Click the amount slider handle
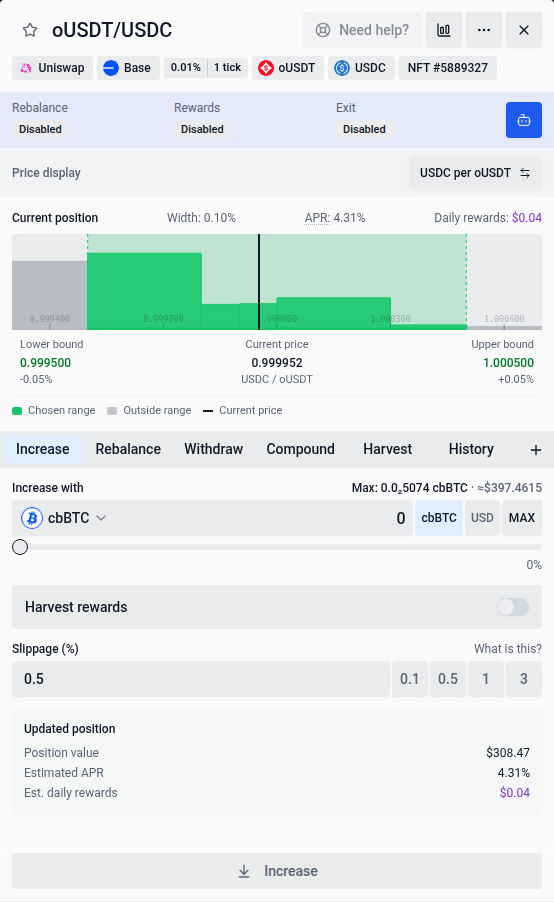Image resolution: width=554 pixels, height=902 pixels. [20, 547]
